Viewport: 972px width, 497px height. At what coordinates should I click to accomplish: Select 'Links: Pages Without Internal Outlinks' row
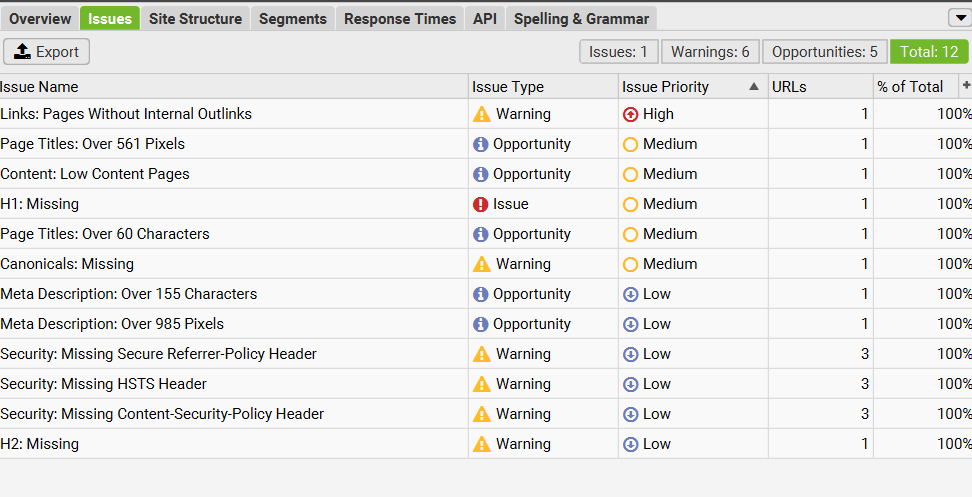(486, 114)
